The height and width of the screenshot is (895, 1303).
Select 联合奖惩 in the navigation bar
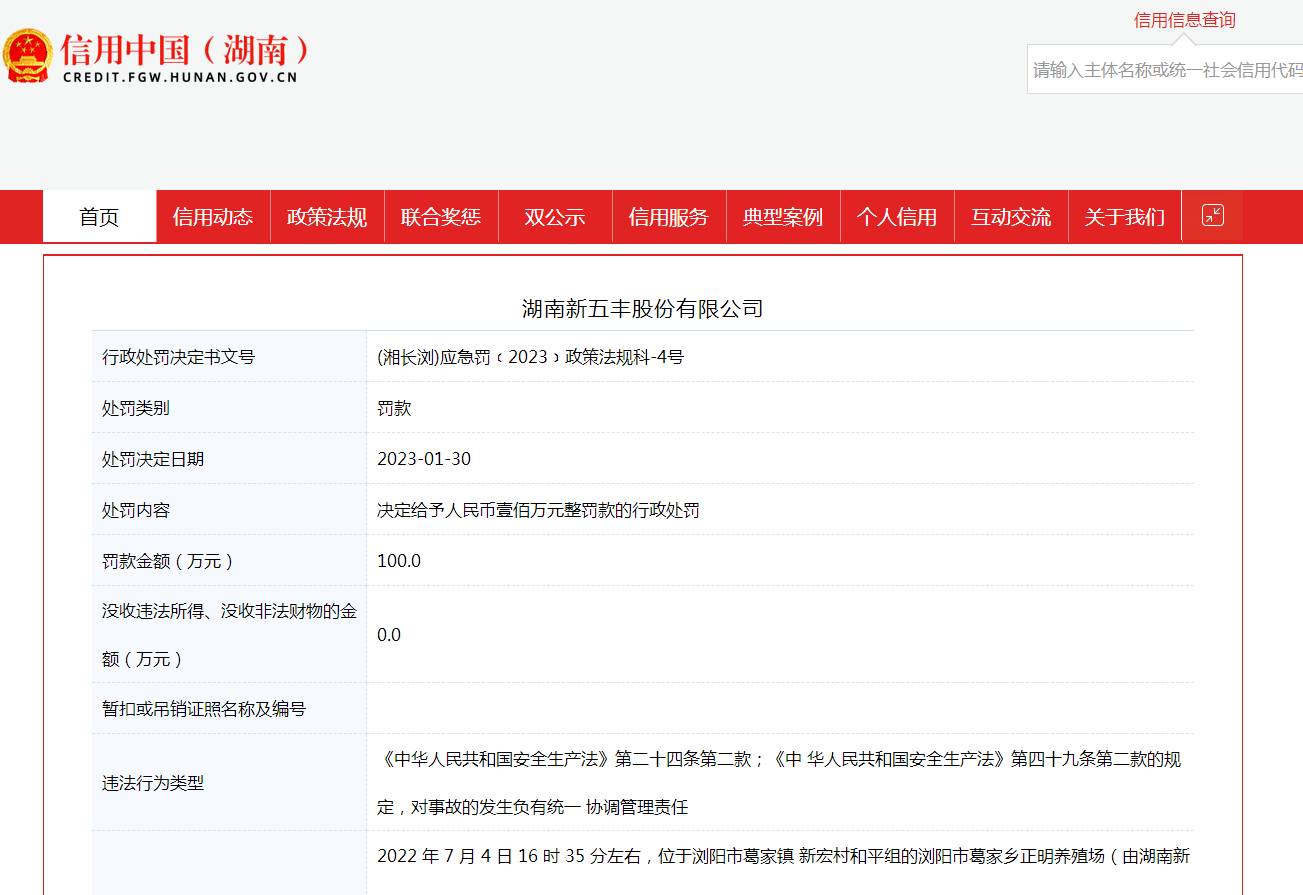(x=441, y=217)
